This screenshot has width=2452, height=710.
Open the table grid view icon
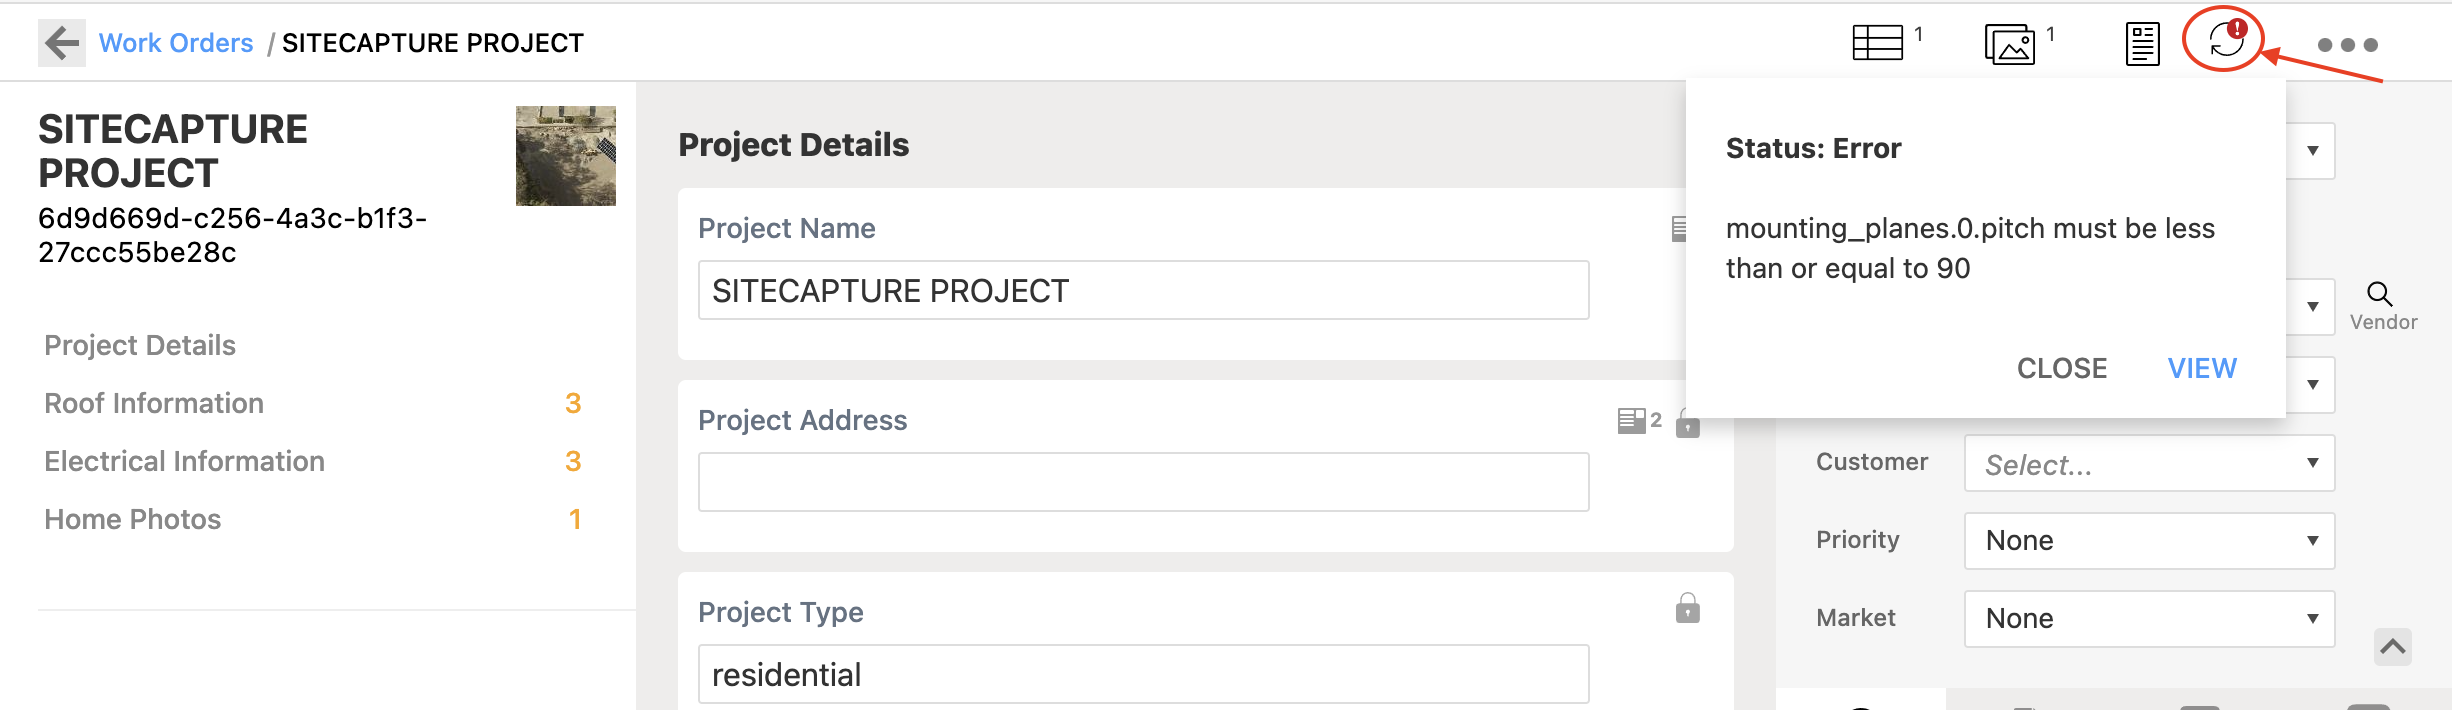pos(1878,43)
